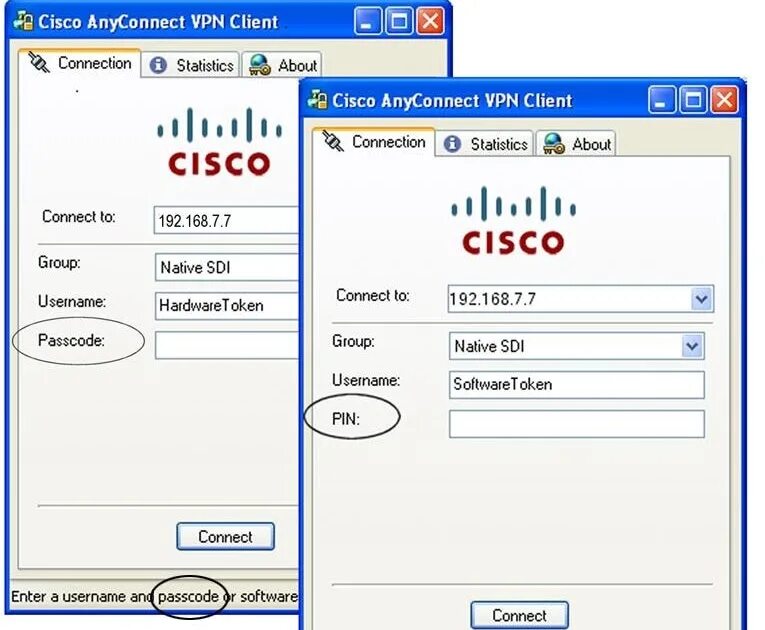Screen dimensions: 765x630
Task: Switch to Statistics tab in back window
Action: (190, 65)
